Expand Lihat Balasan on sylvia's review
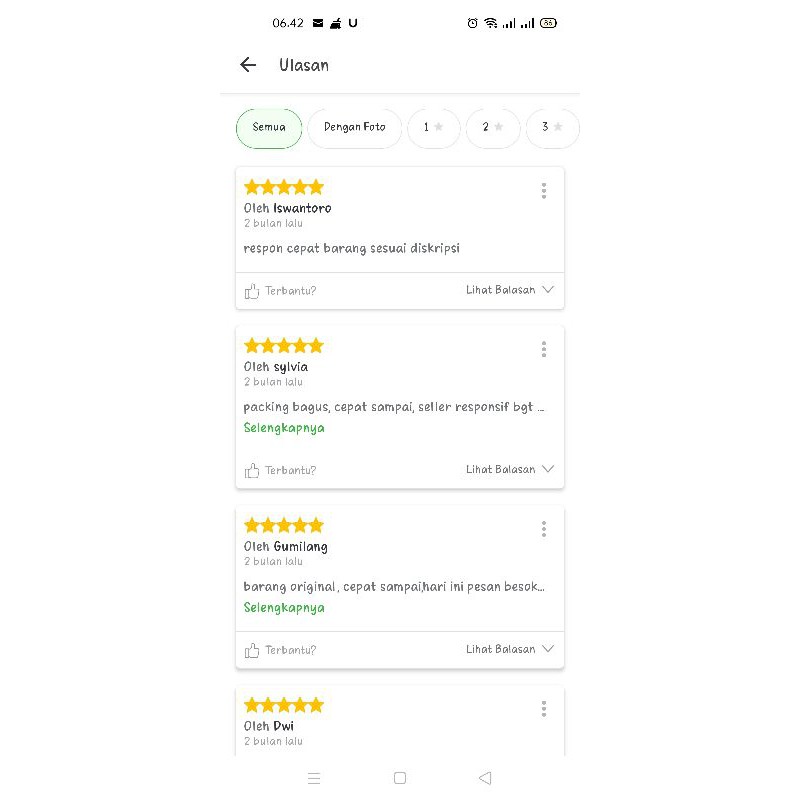Screen dimensions: 800x800 point(509,469)
